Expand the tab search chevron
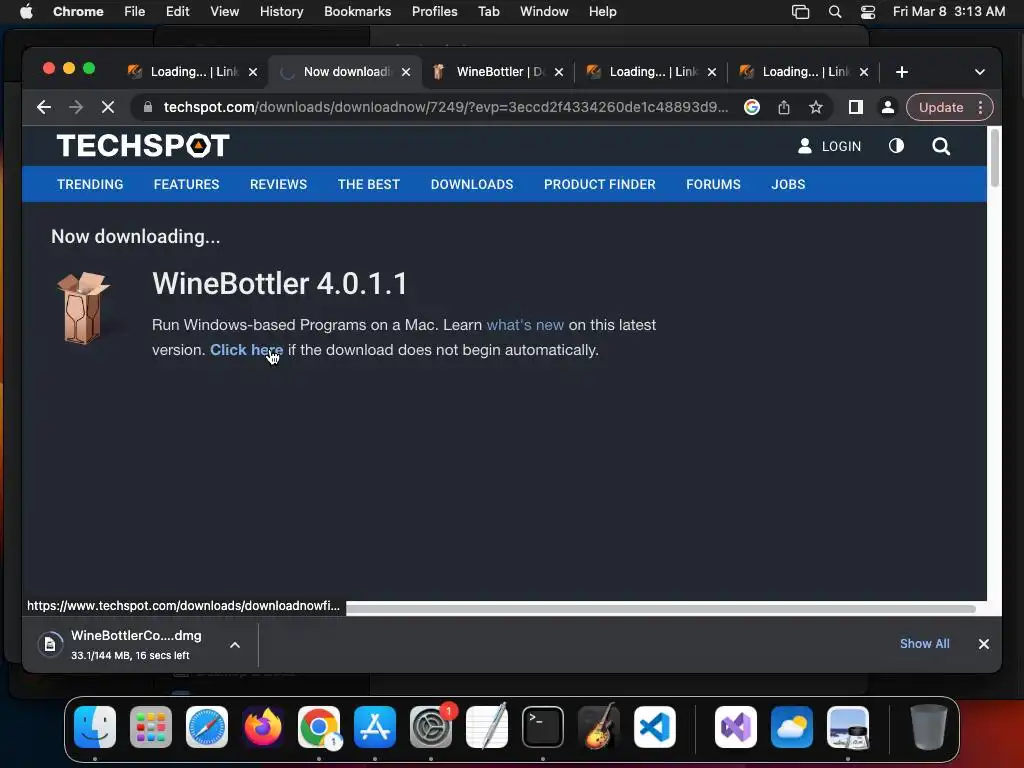 (x=980, y=72)
